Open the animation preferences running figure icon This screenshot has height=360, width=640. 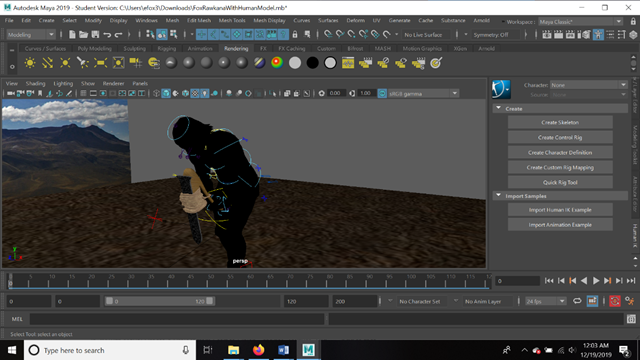tap(629, 301)
